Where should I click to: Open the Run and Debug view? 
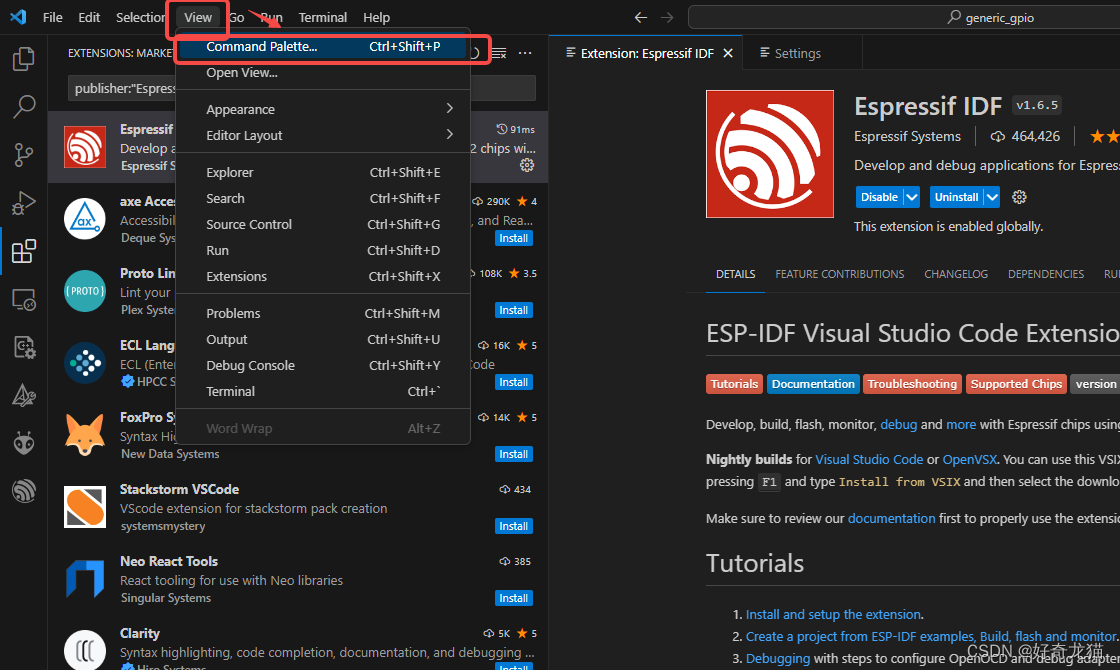[24, 203]
